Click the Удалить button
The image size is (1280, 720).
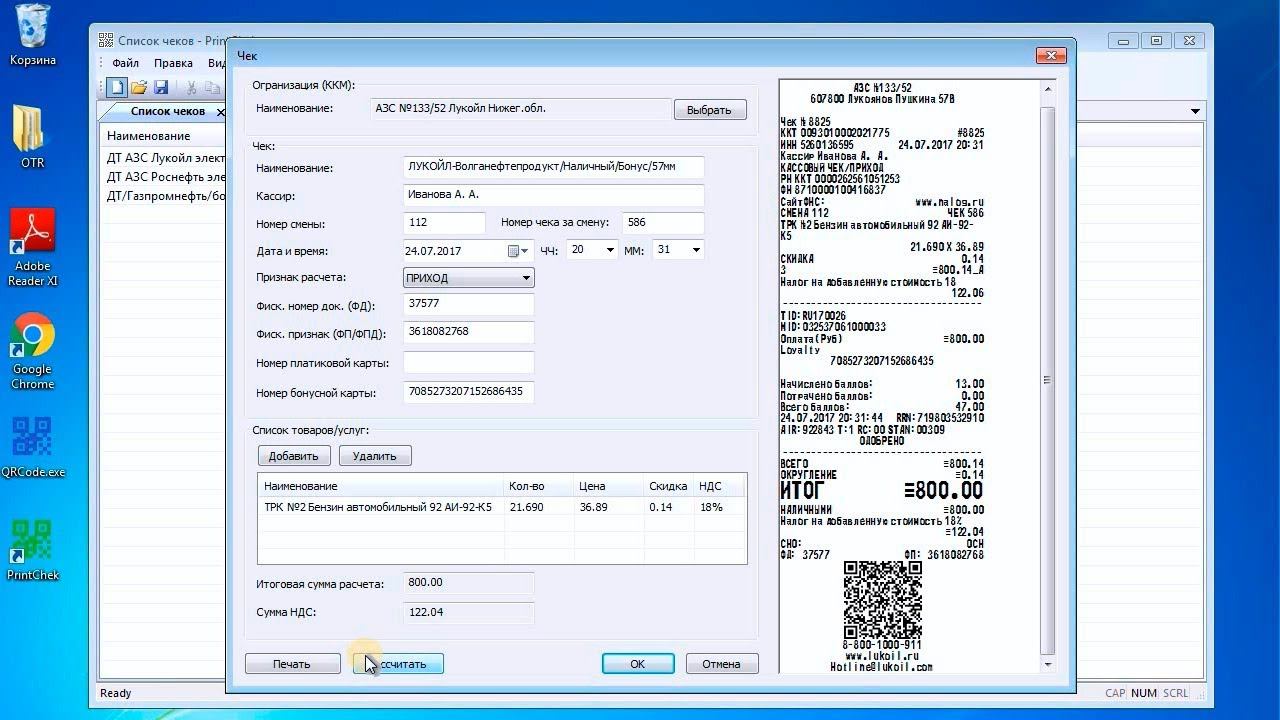tap(375, 456)
